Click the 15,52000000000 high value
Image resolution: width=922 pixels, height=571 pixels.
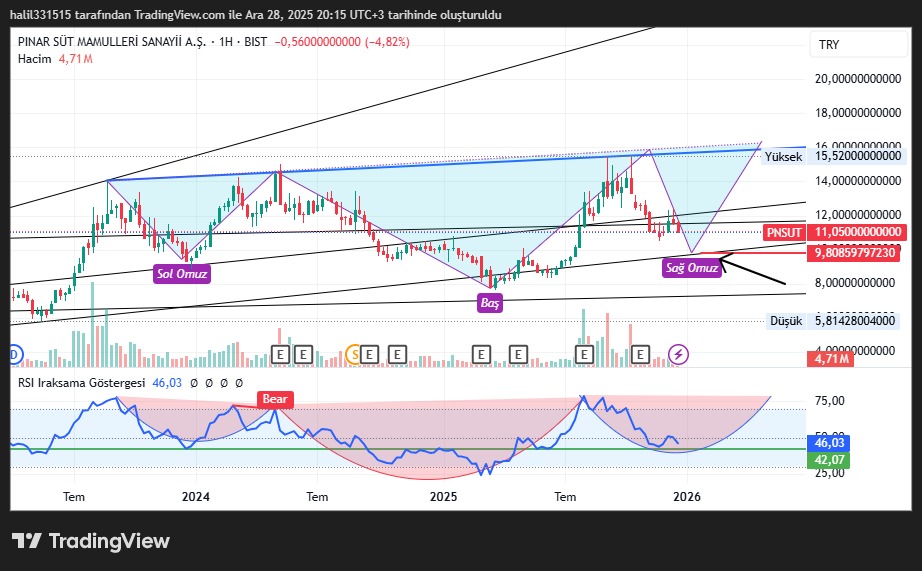click(857, 156)
